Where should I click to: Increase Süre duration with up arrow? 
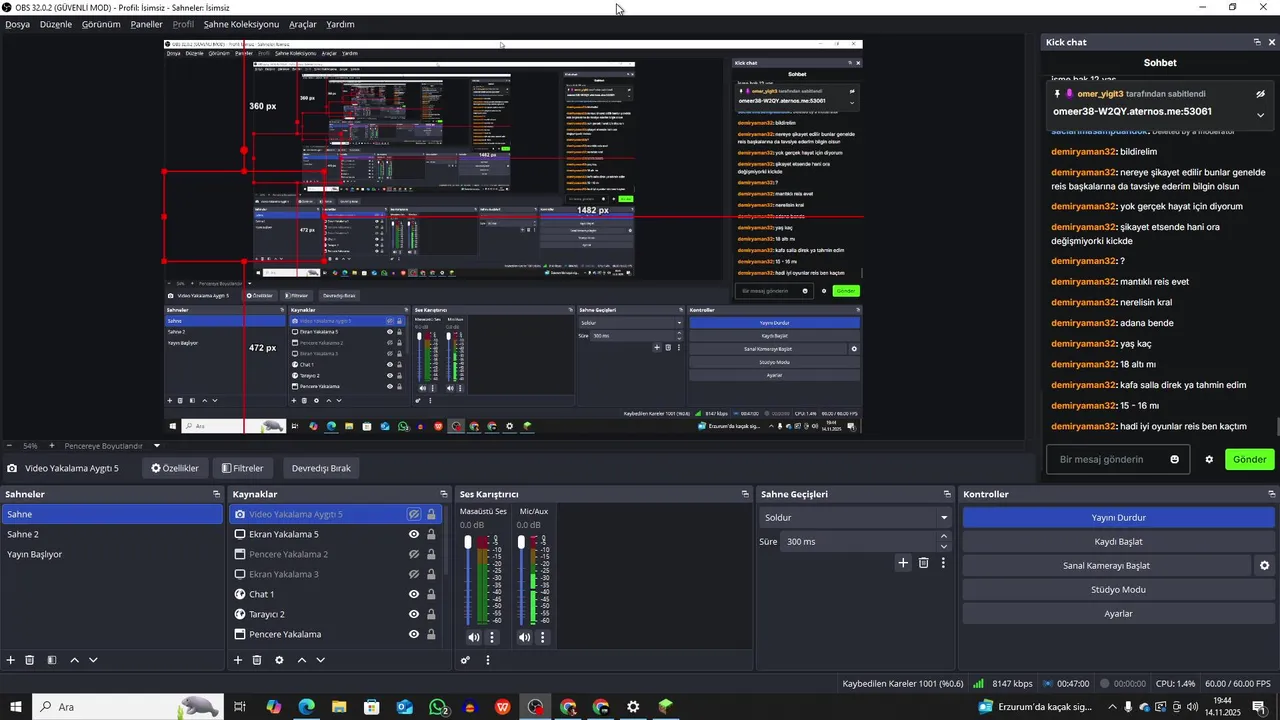(944, 537)
